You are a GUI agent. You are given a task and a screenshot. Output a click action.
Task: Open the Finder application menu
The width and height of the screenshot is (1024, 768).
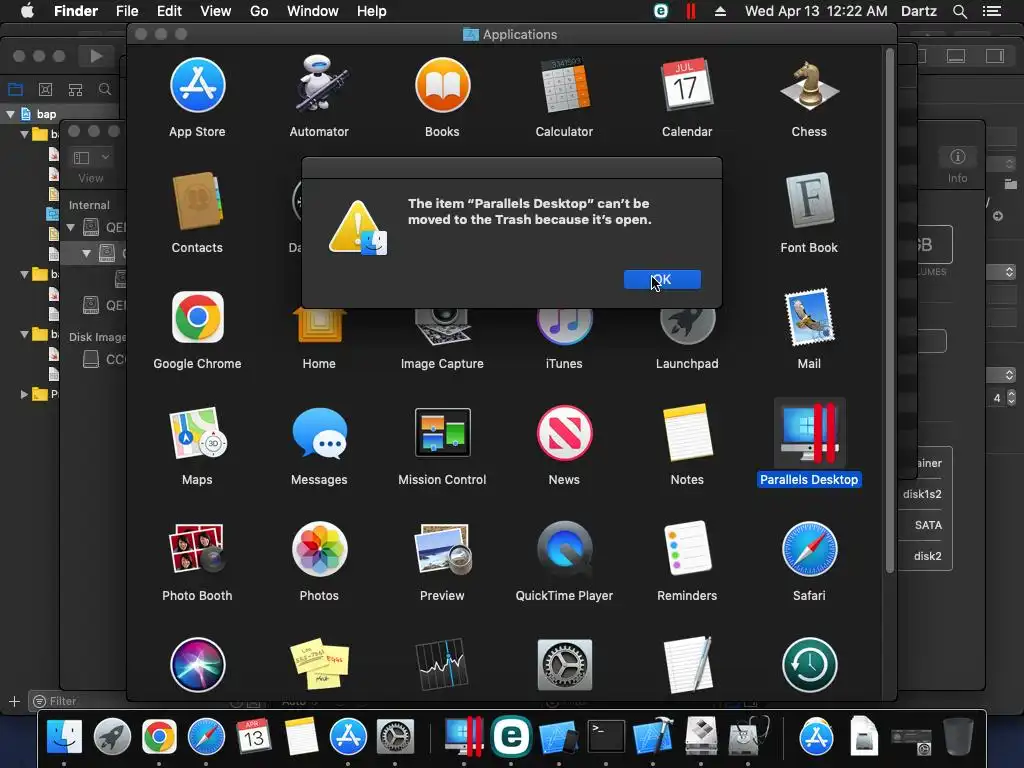coord(76,11)
